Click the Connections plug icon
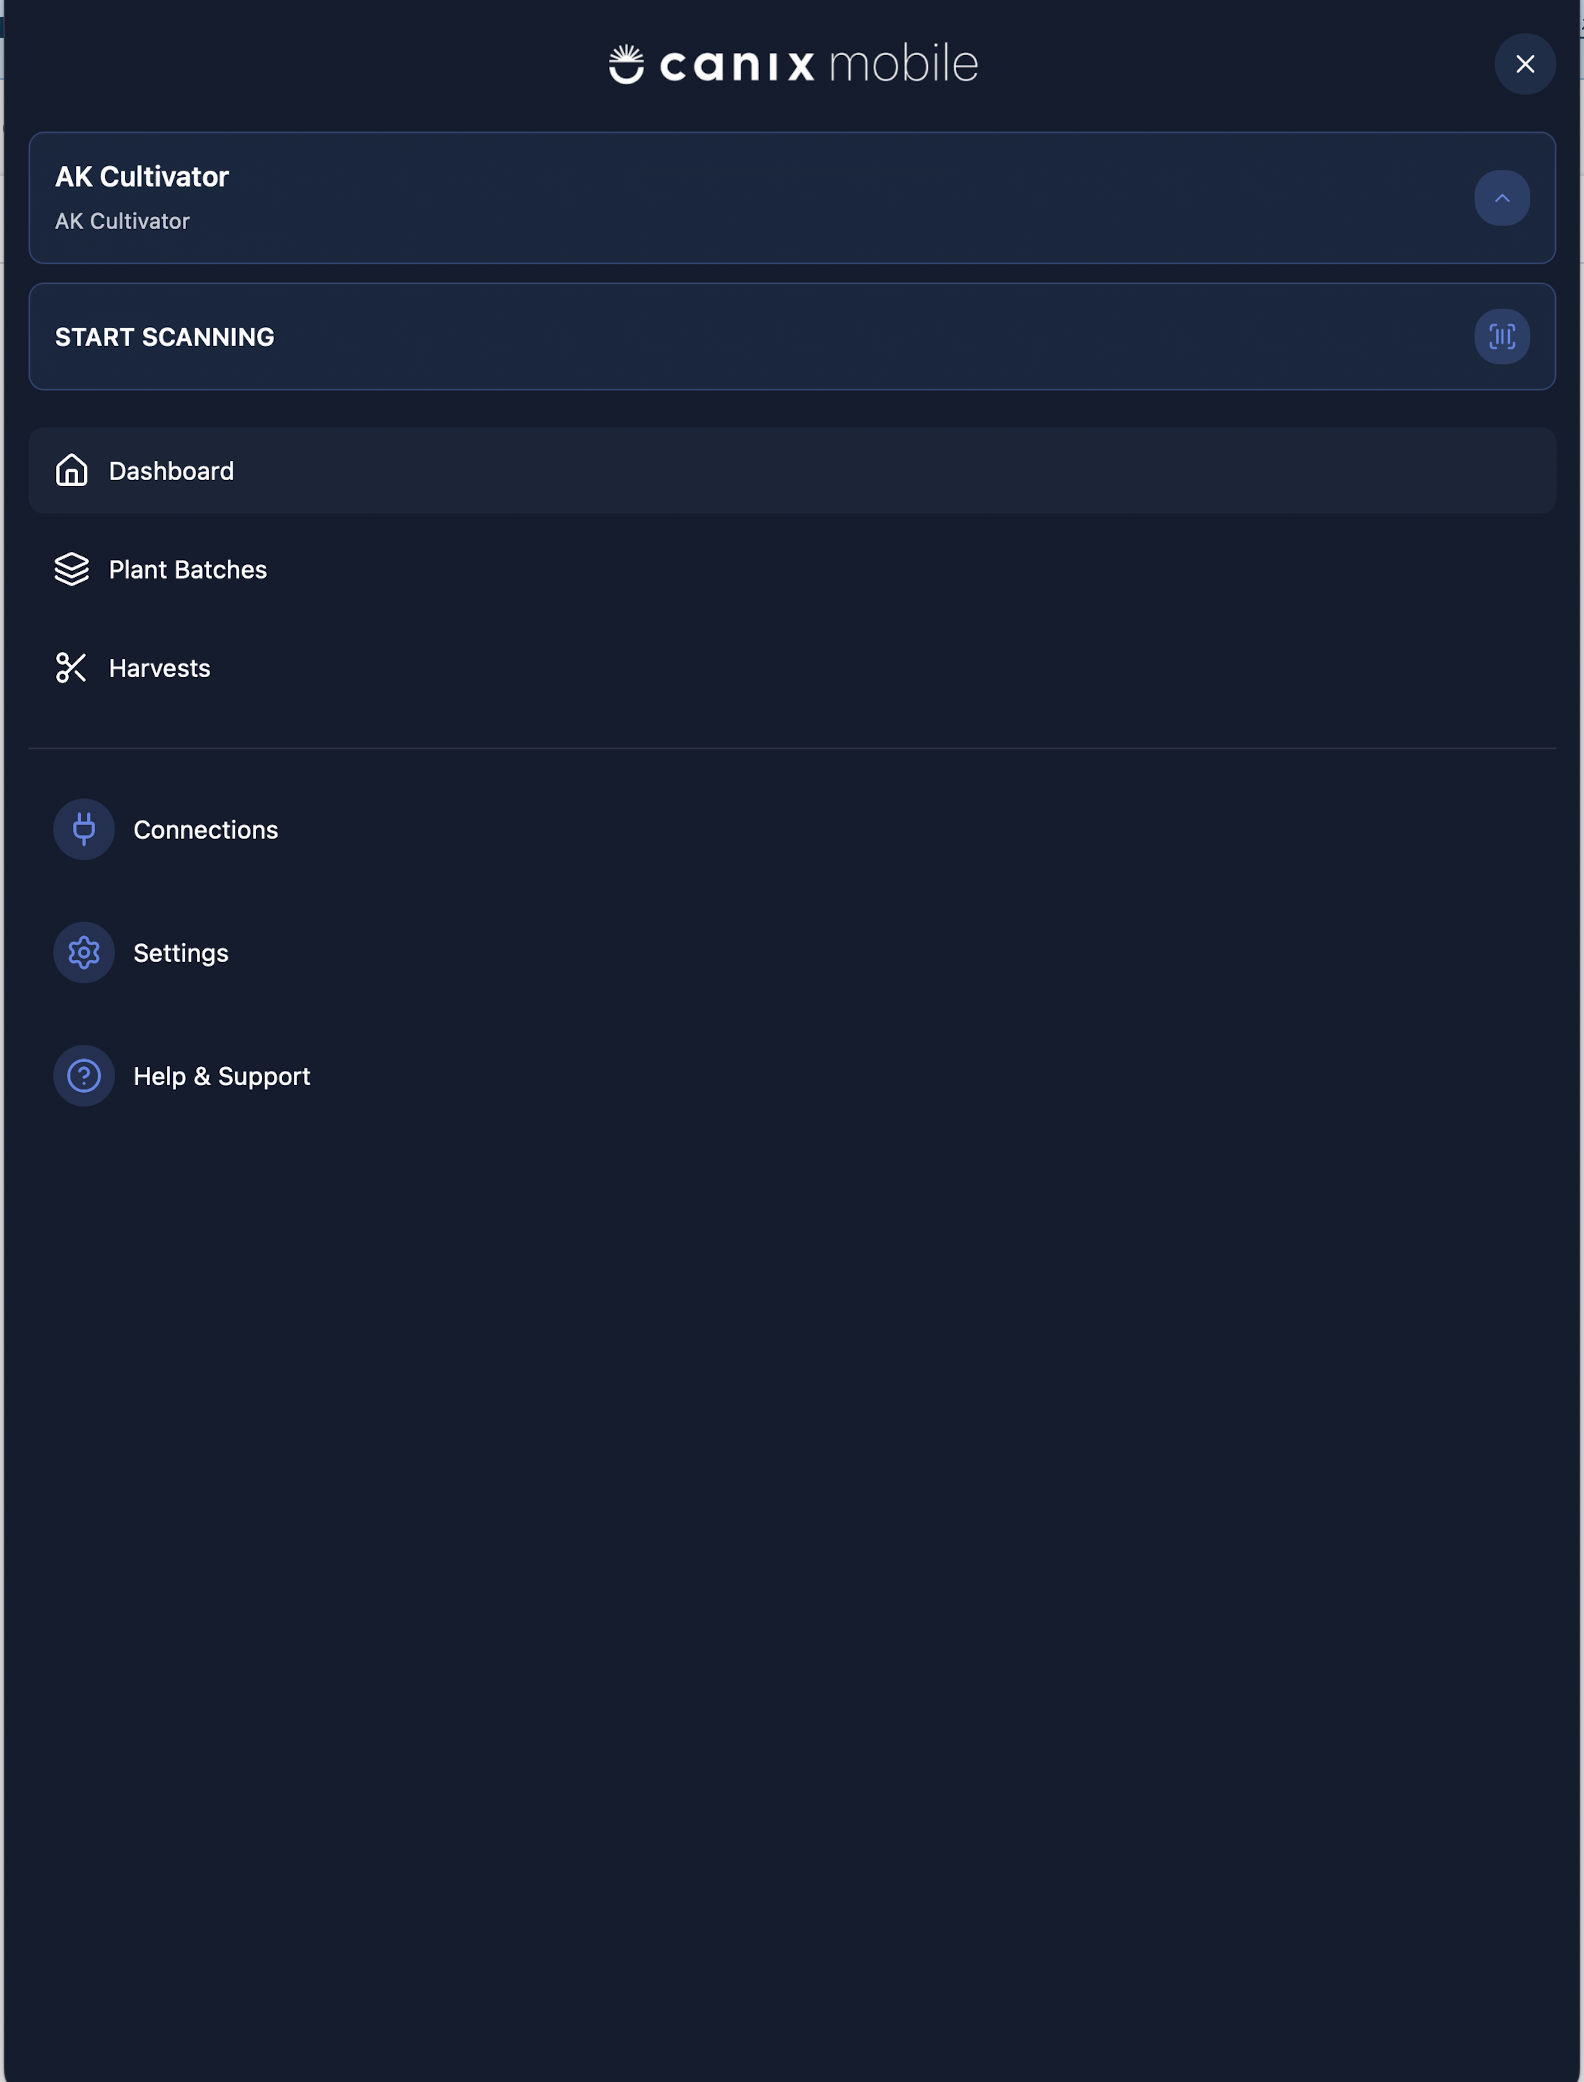1584x2082 pixels. (84, 829)
